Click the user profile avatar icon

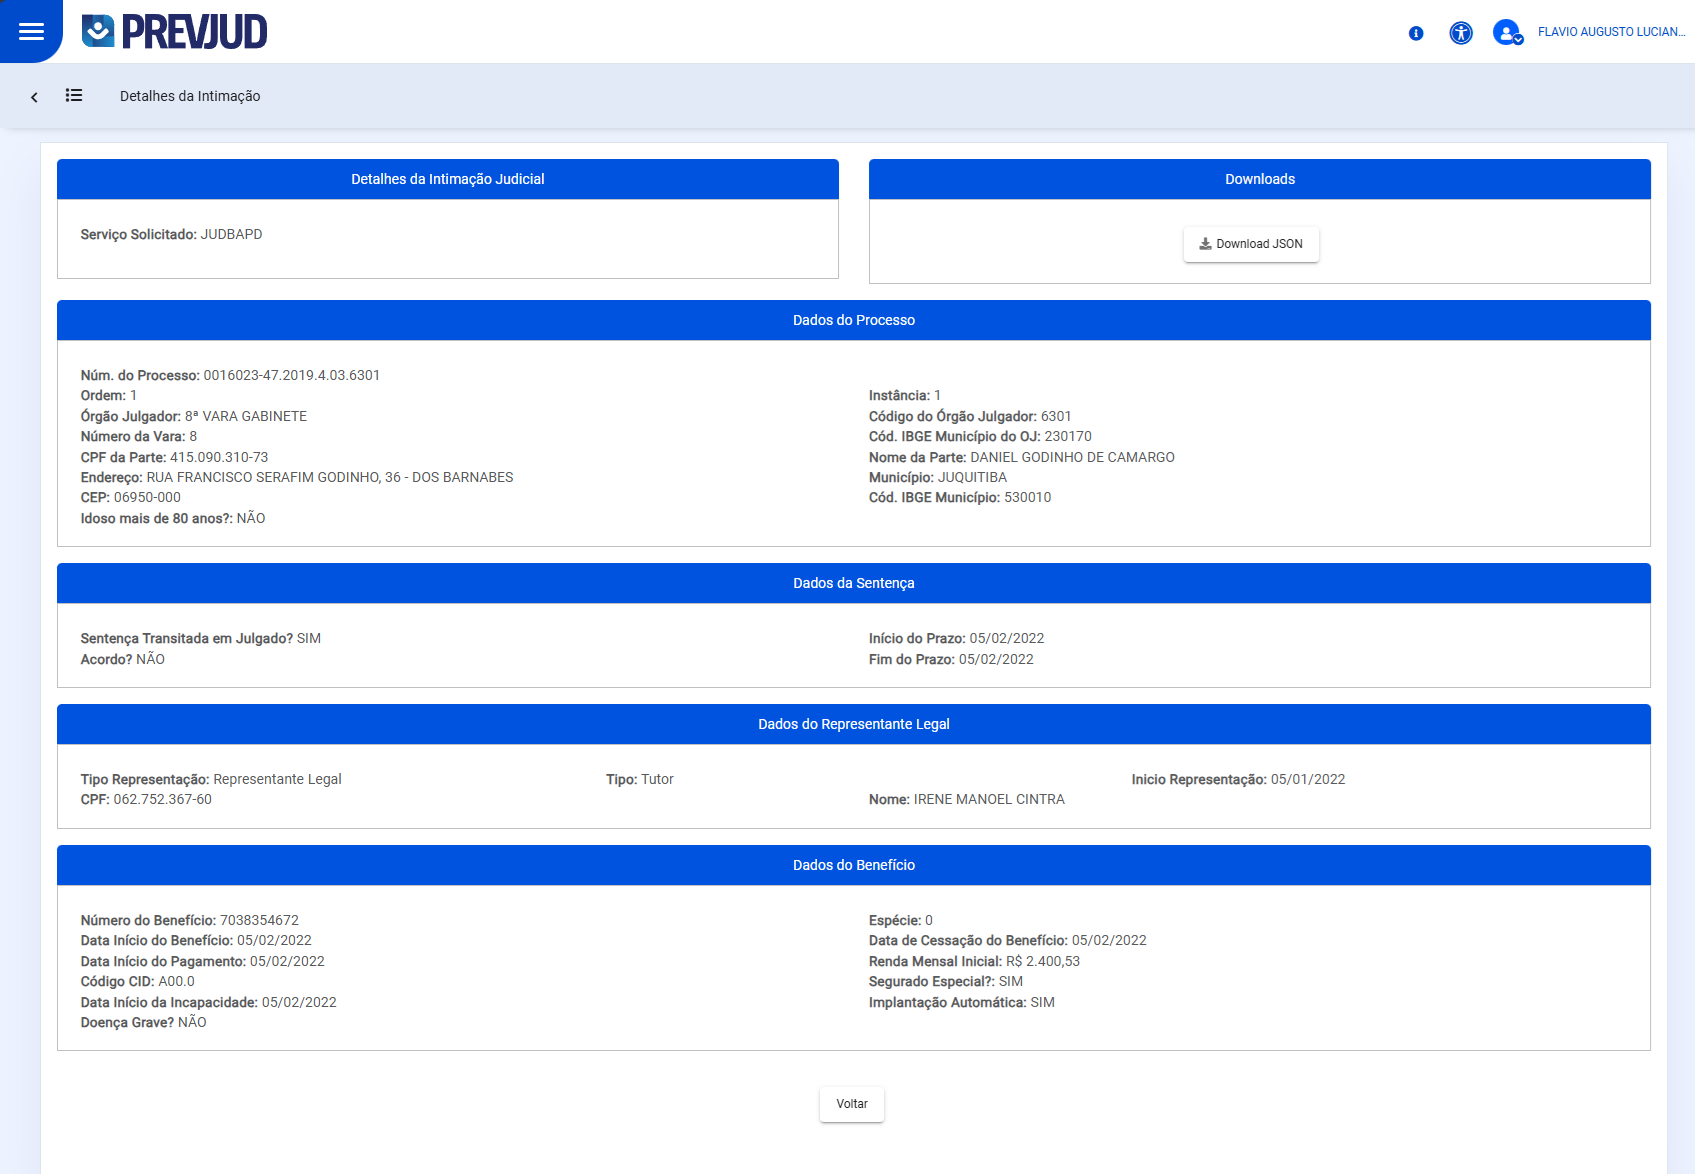1506,33
